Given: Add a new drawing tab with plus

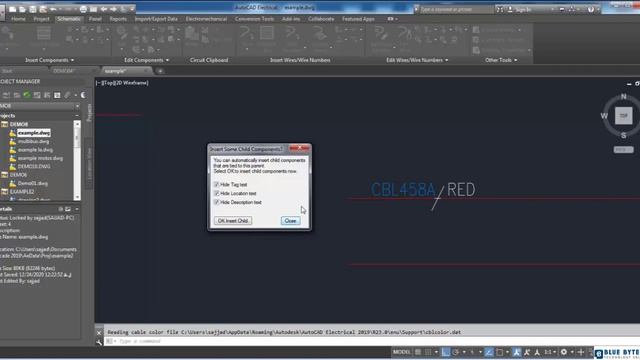Looking at the screenshot, I should 160,71.
